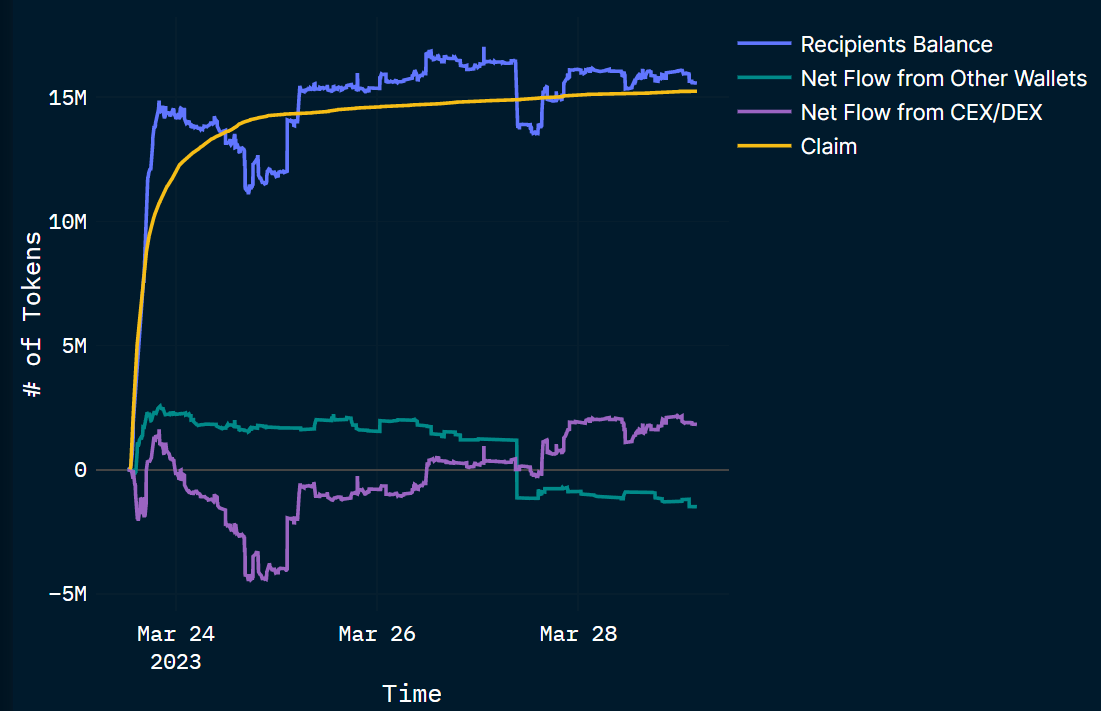This screenshot has width=1101, height=711.
Task: Select the Mar 26 x-axis date label
Action: tap(377, 634)
